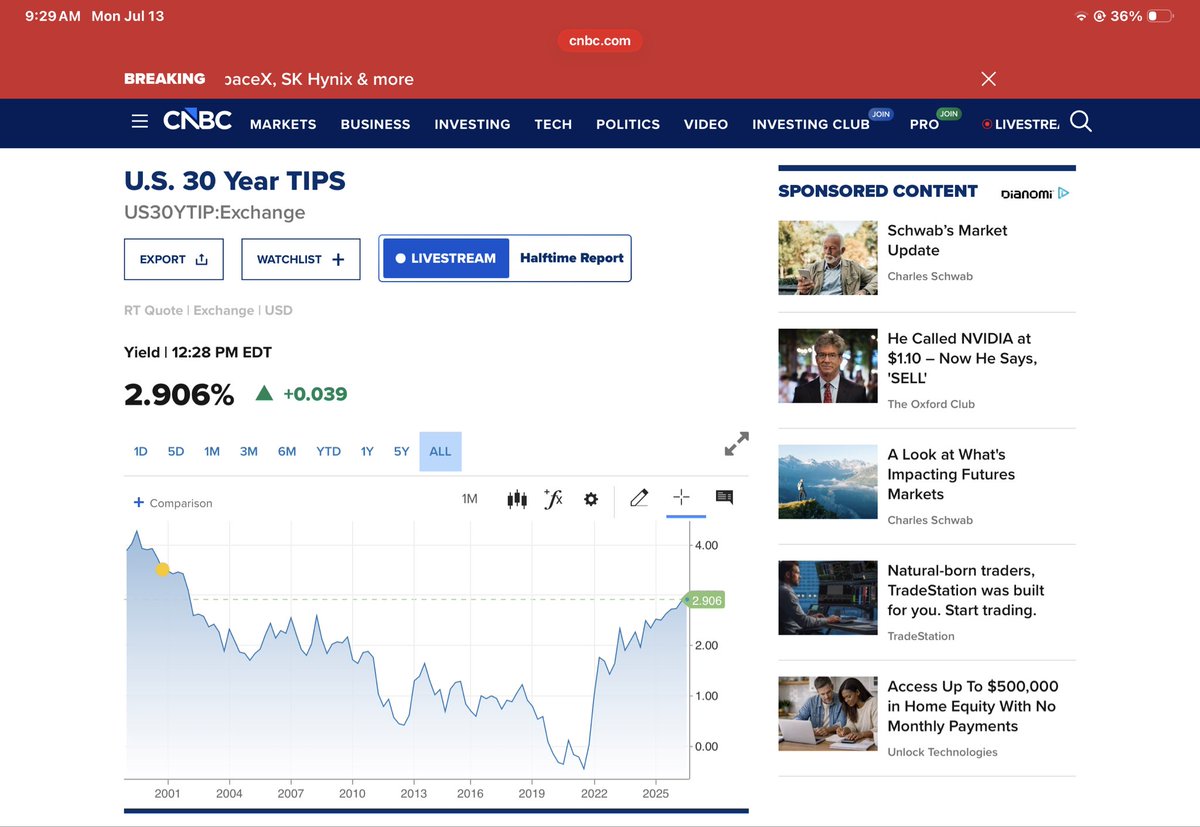Open Schwab's Market Update thumbnail
1200x827 pixels.
tap(828, 258)
